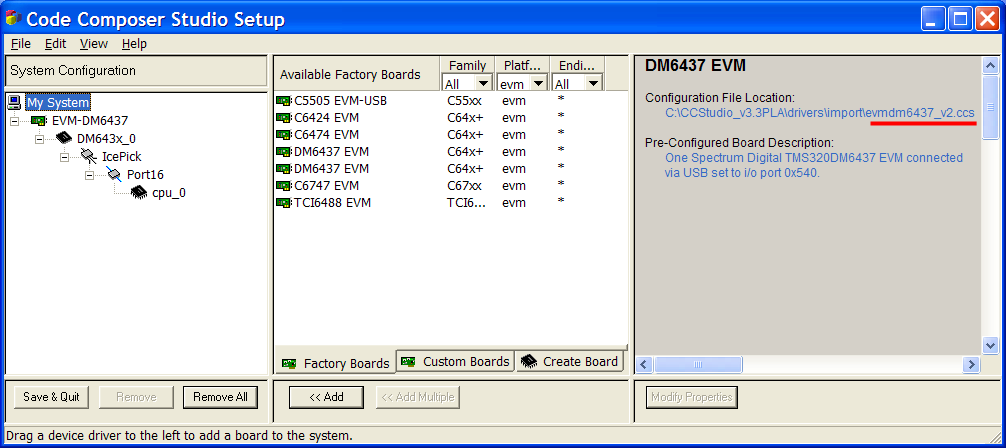Click the Port16 connector icon
1006x448 pixels.
click(114, 174)
